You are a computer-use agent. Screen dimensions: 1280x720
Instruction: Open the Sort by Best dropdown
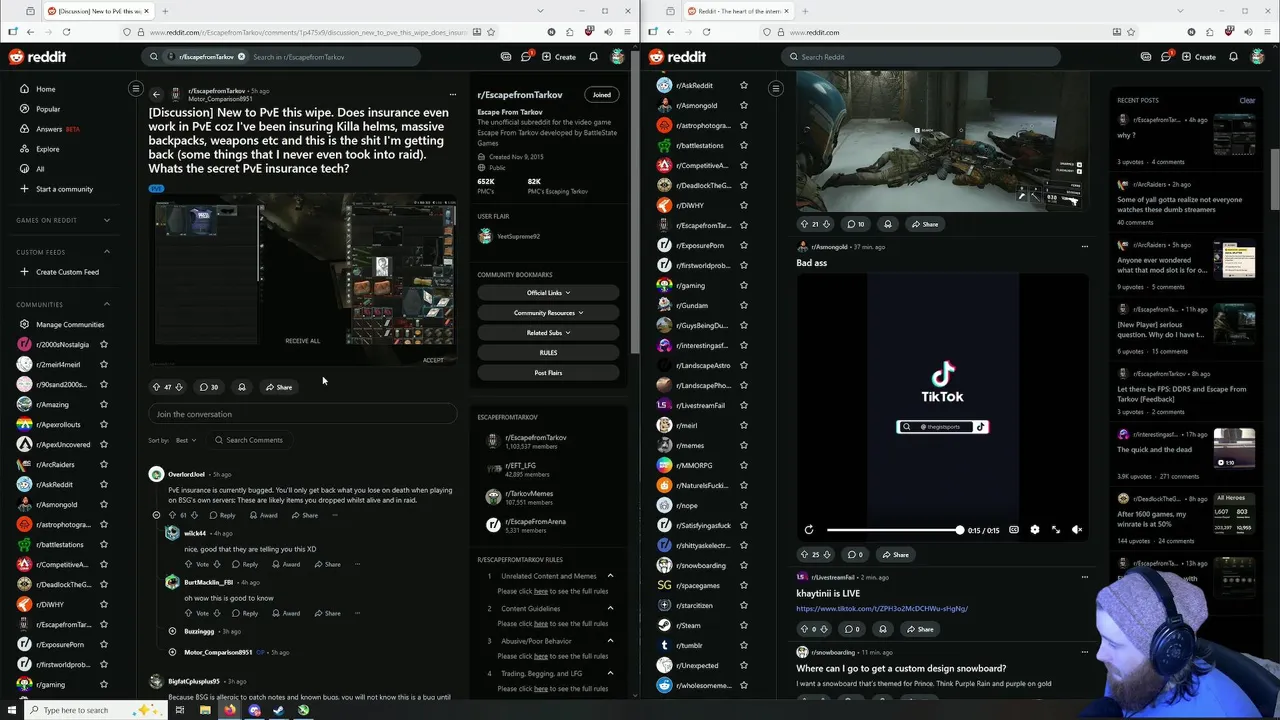coord(185,440)
